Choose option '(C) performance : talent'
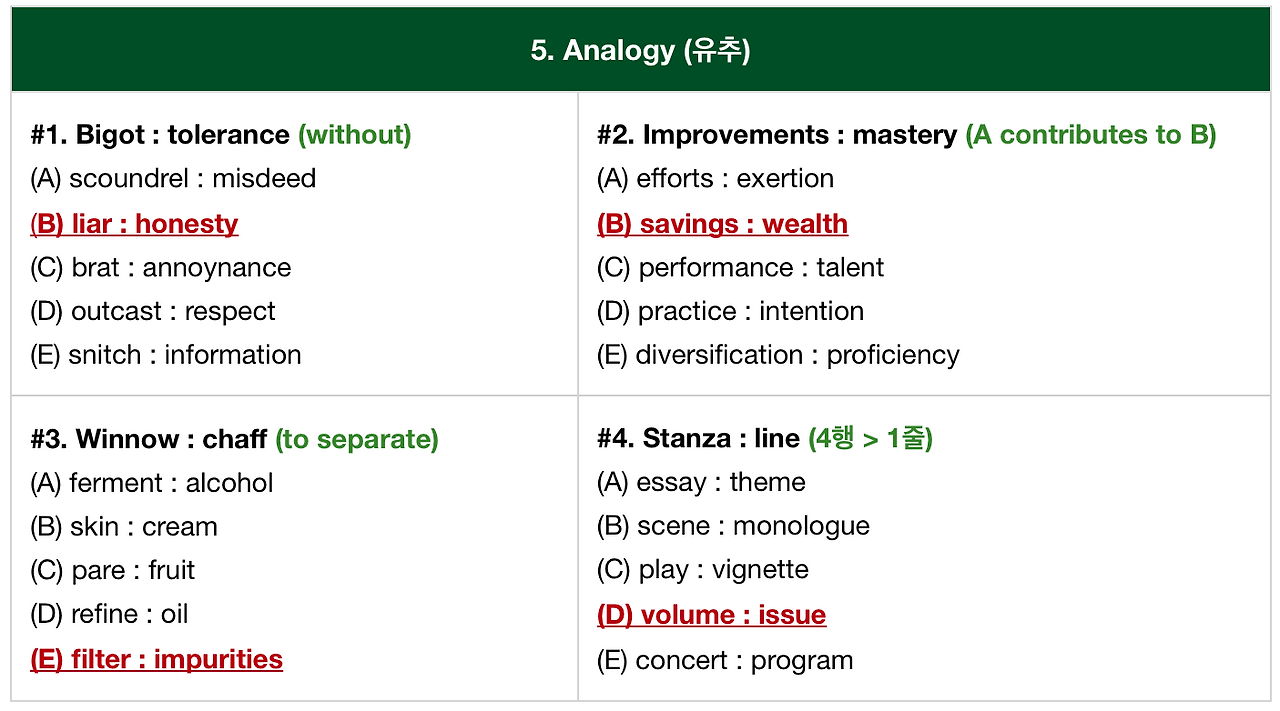Screen dimensions: 1280x711 point(740,268)
